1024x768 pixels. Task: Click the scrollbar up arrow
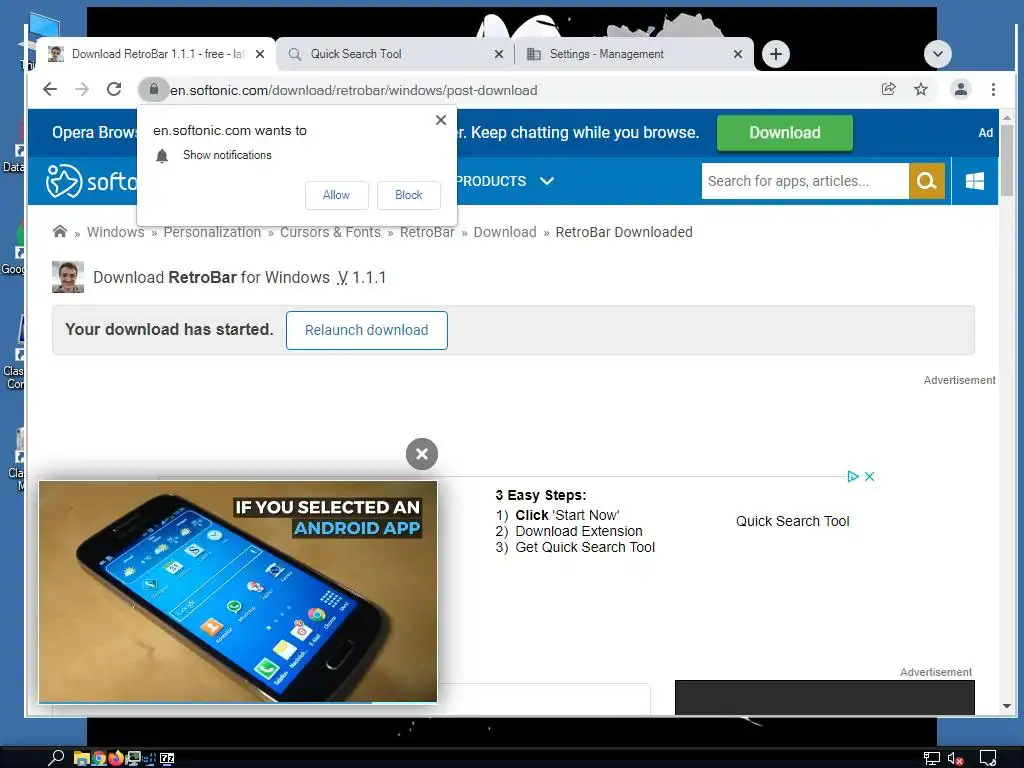tap(1006, 118)
